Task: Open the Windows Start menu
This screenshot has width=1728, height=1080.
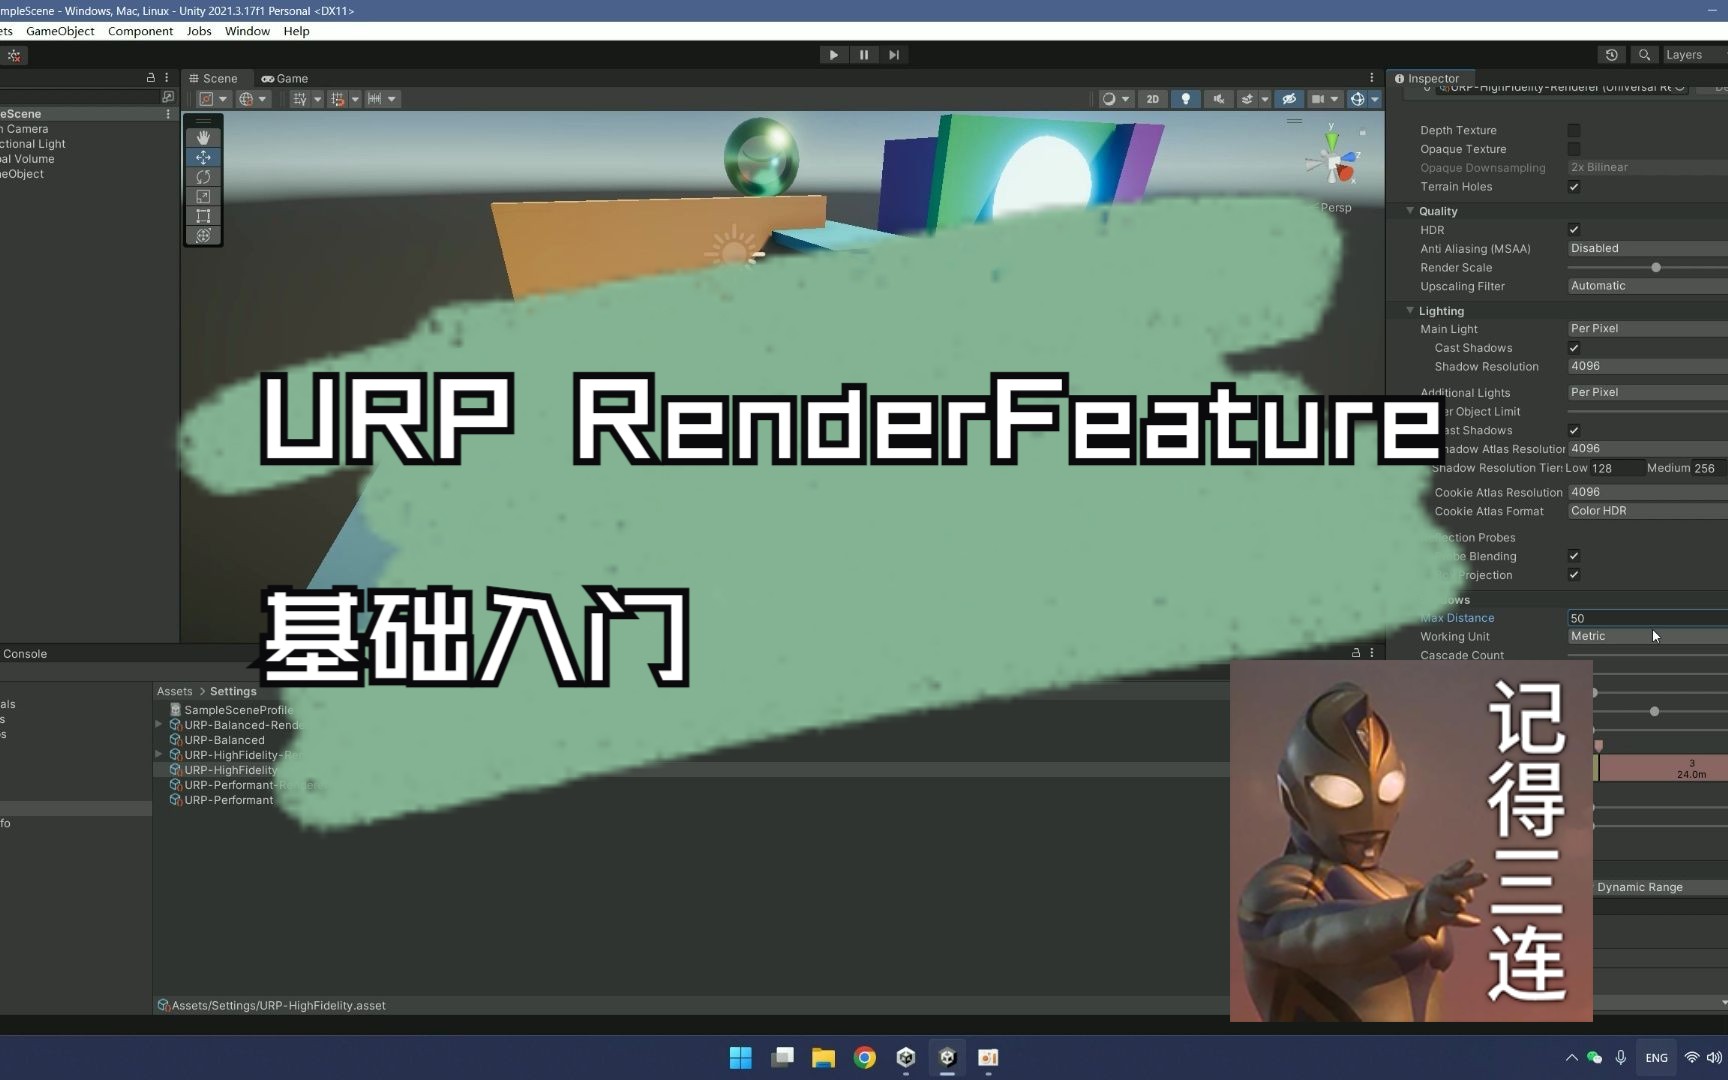Action: [x=740, y=1057]
